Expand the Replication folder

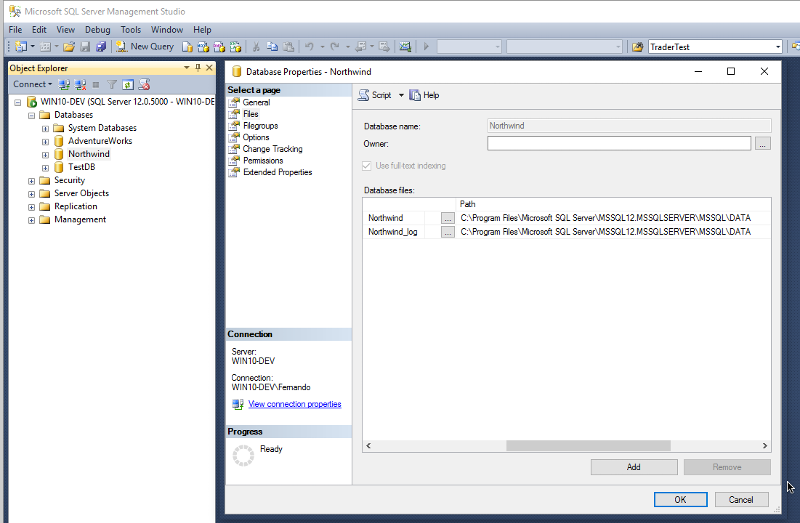(x=32, y=207)
